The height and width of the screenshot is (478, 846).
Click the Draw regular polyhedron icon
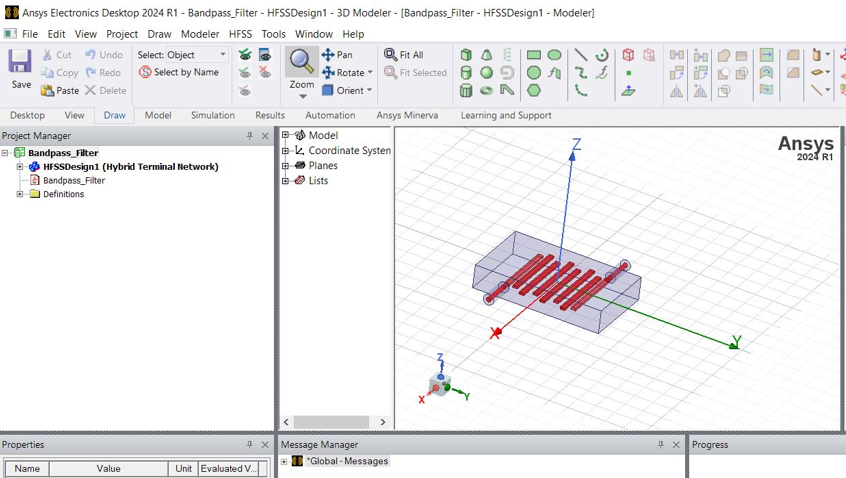(x=466, y=91)
